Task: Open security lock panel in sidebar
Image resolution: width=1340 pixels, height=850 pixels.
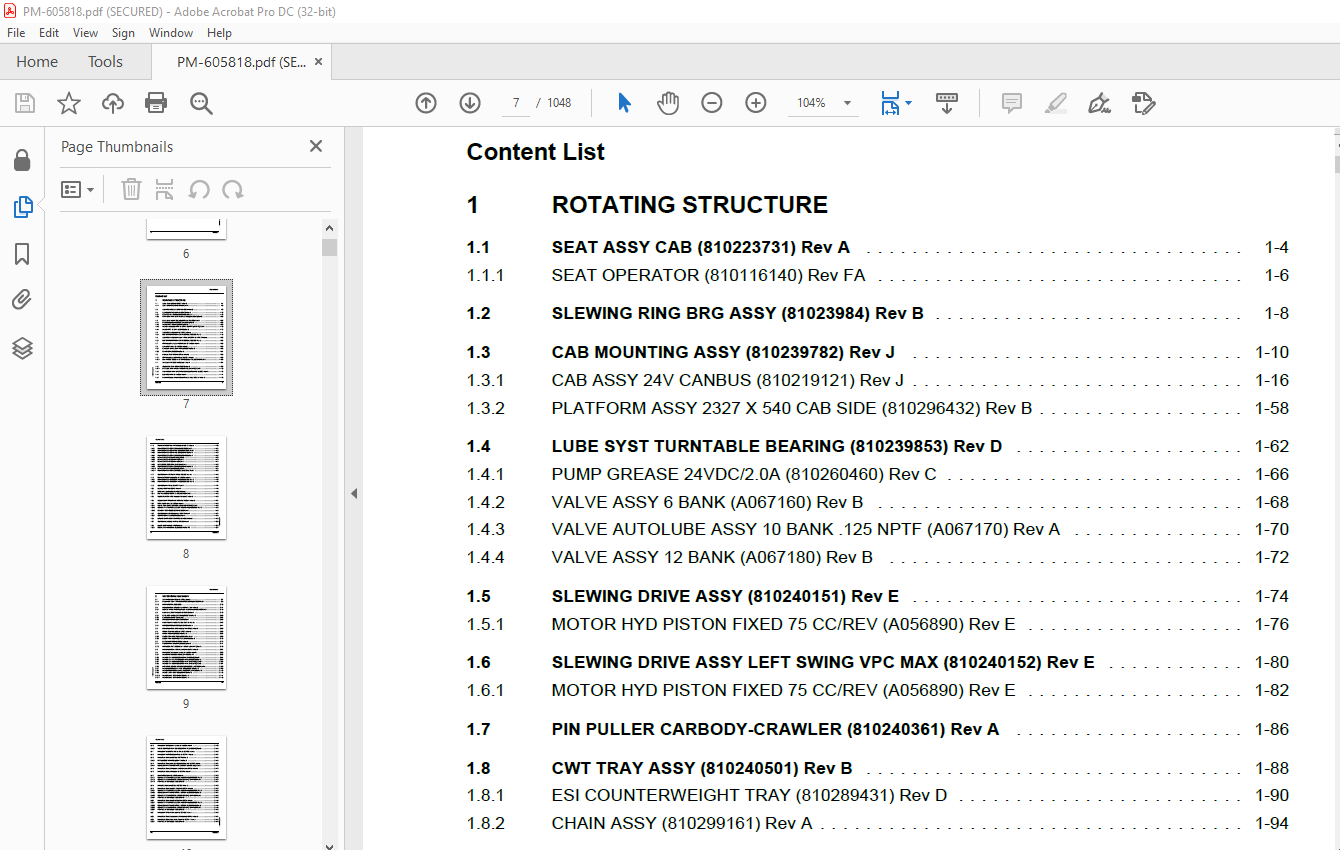Action: (x=22, y=160)
